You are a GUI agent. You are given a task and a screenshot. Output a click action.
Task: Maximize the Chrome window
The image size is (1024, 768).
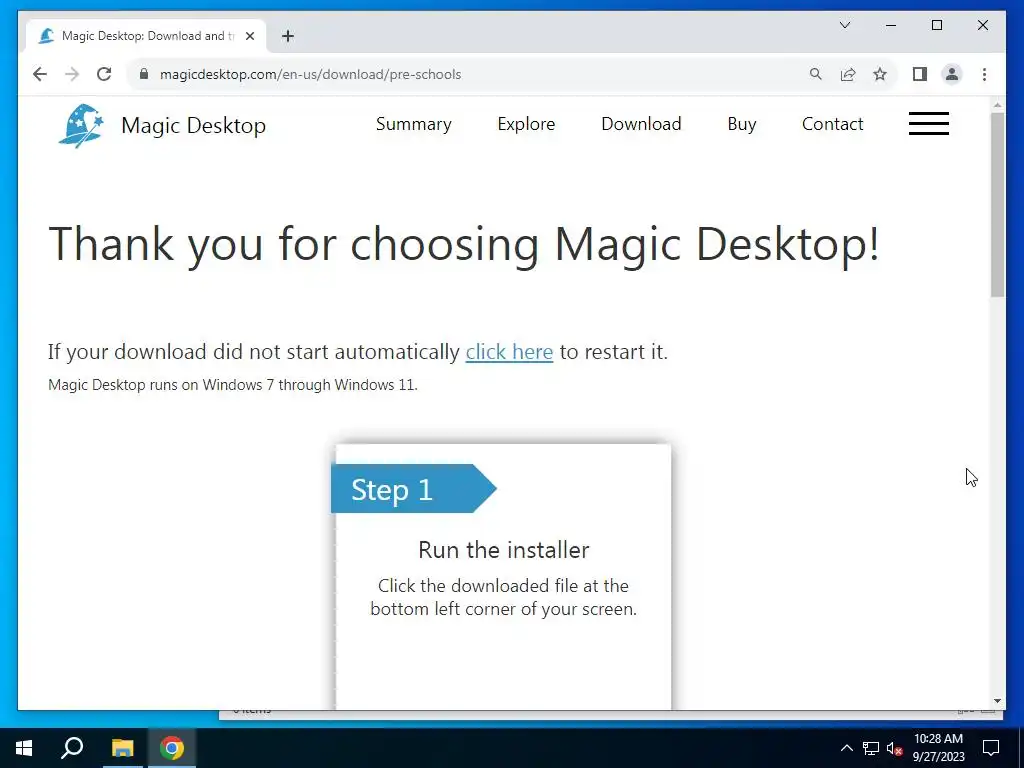(936, 25)
